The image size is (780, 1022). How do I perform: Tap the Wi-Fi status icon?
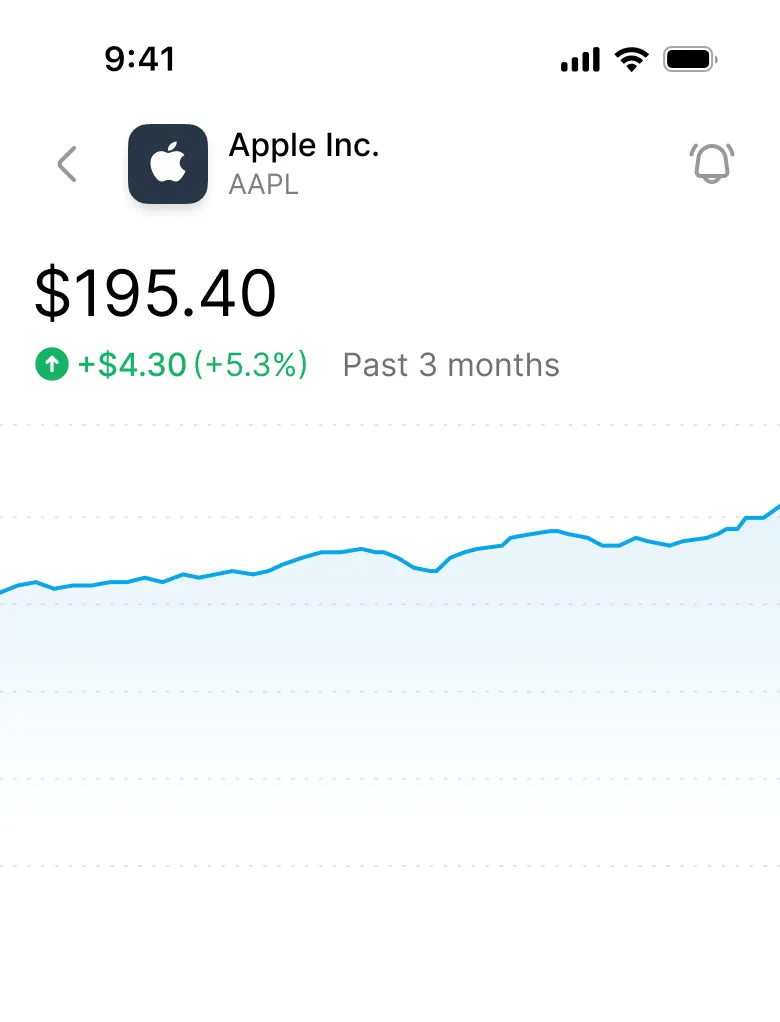(x=632, y=60)
